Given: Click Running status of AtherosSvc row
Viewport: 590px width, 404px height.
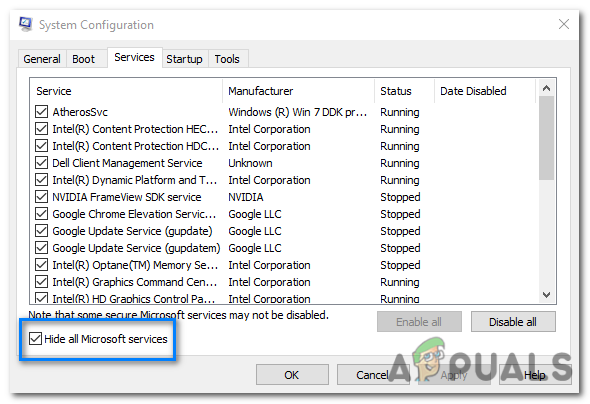Looking at the screenshot, I should click(x=400, y=112).
